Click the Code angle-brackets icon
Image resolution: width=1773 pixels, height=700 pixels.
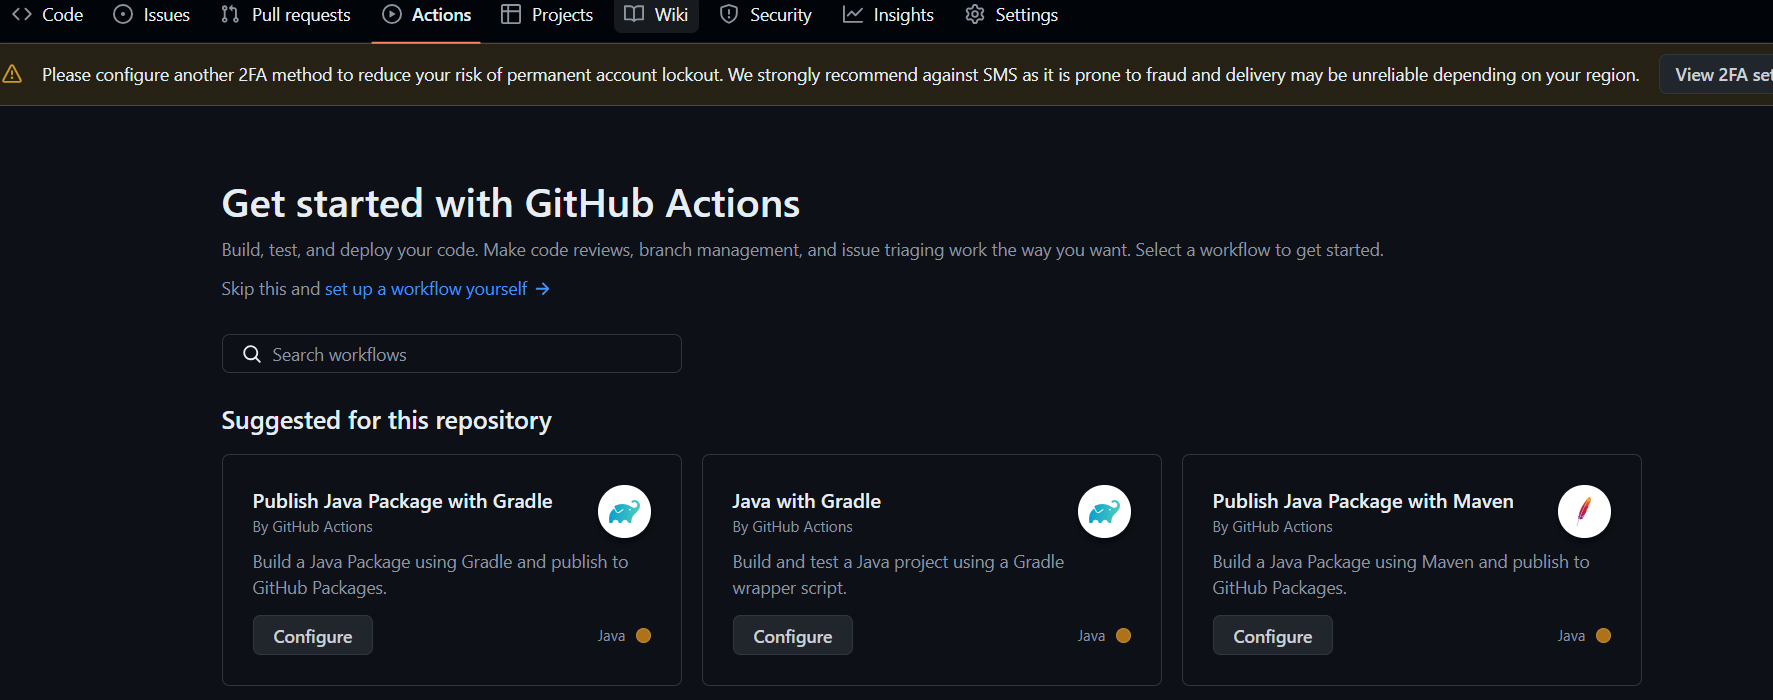click(x=22, y=14)
